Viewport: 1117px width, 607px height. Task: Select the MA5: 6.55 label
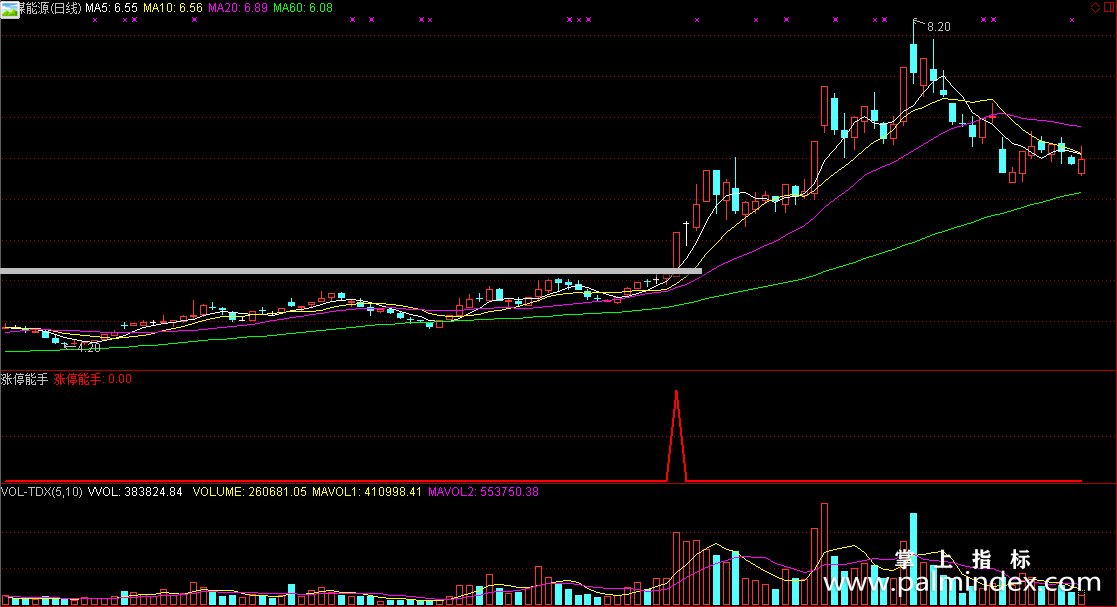tap(111, 8)
